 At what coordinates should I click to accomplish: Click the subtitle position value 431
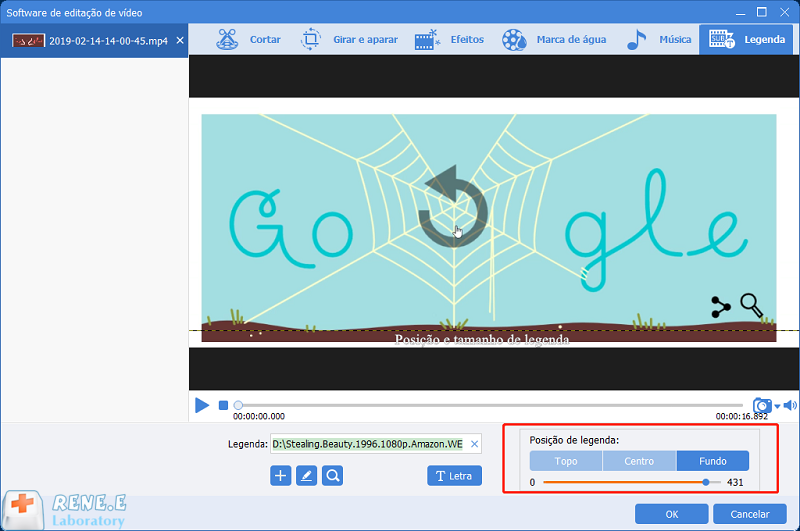tap(735, 483)
